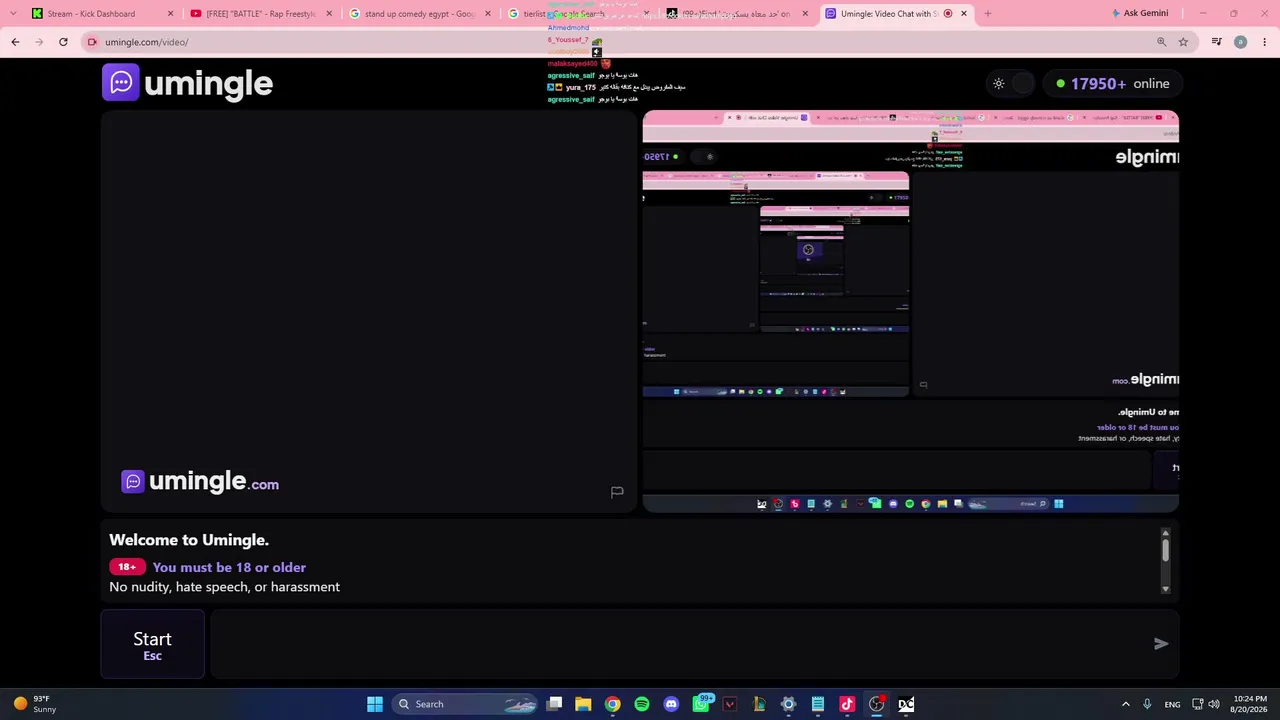Show hidden system tray icons
Image resolution: width=1280 pixels, height=720 pixels.
pyautogui.click(x=1125, y=704)
